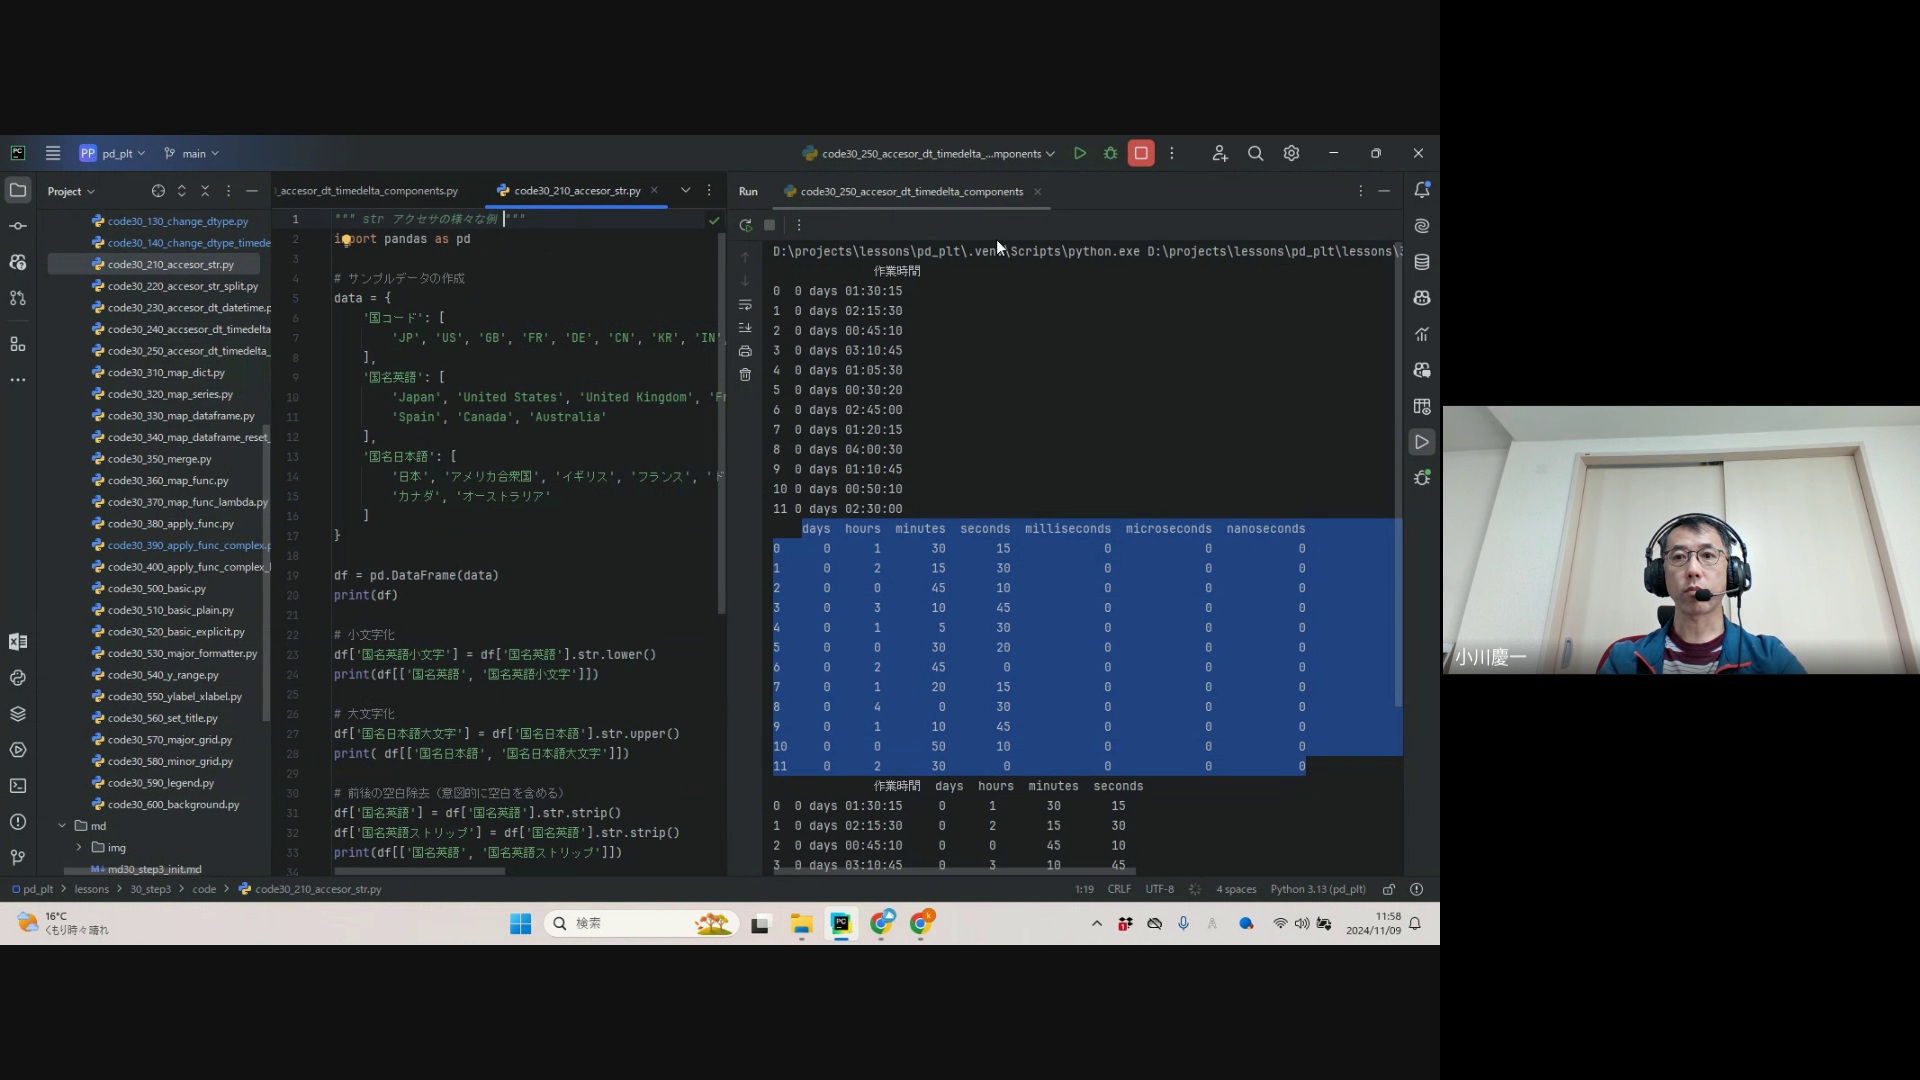Viewport: 1920px width, 1080px height.
Task: Click the Debug bug icon in toolbar
Action: pyautogui.click(x=1110, y=153)
